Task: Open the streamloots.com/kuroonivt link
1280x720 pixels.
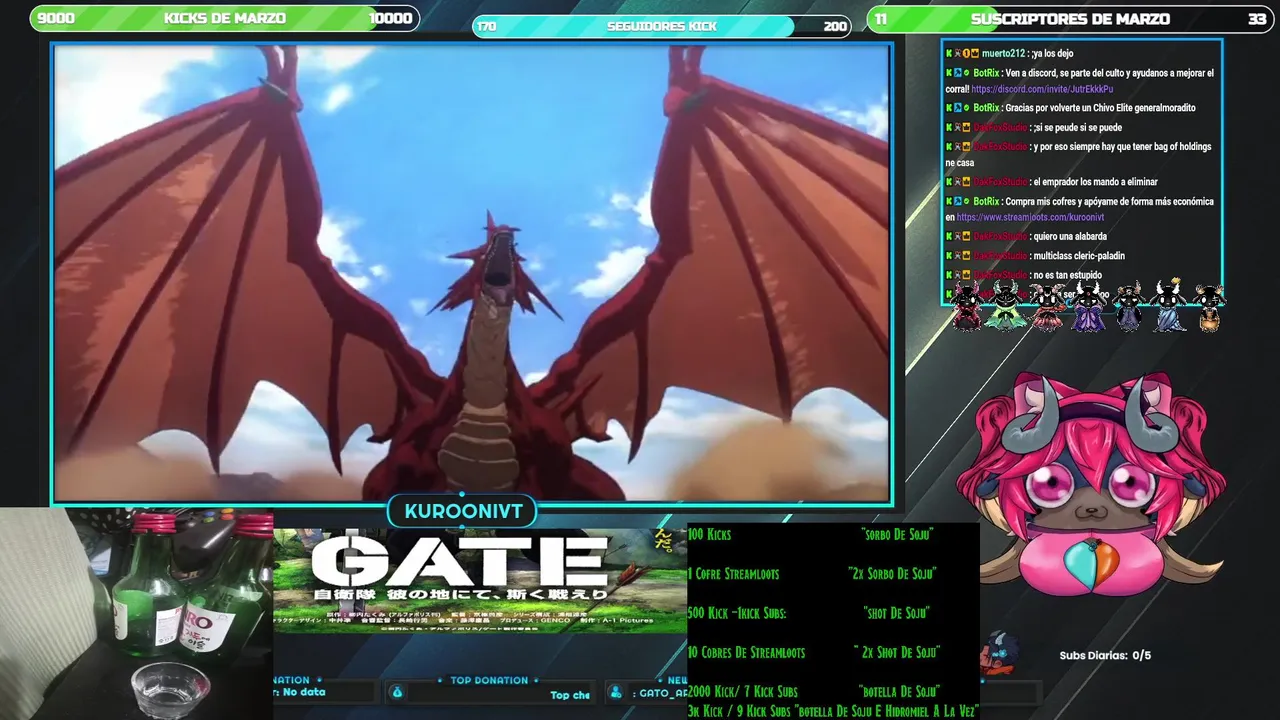Action: tap(1030, 217)
